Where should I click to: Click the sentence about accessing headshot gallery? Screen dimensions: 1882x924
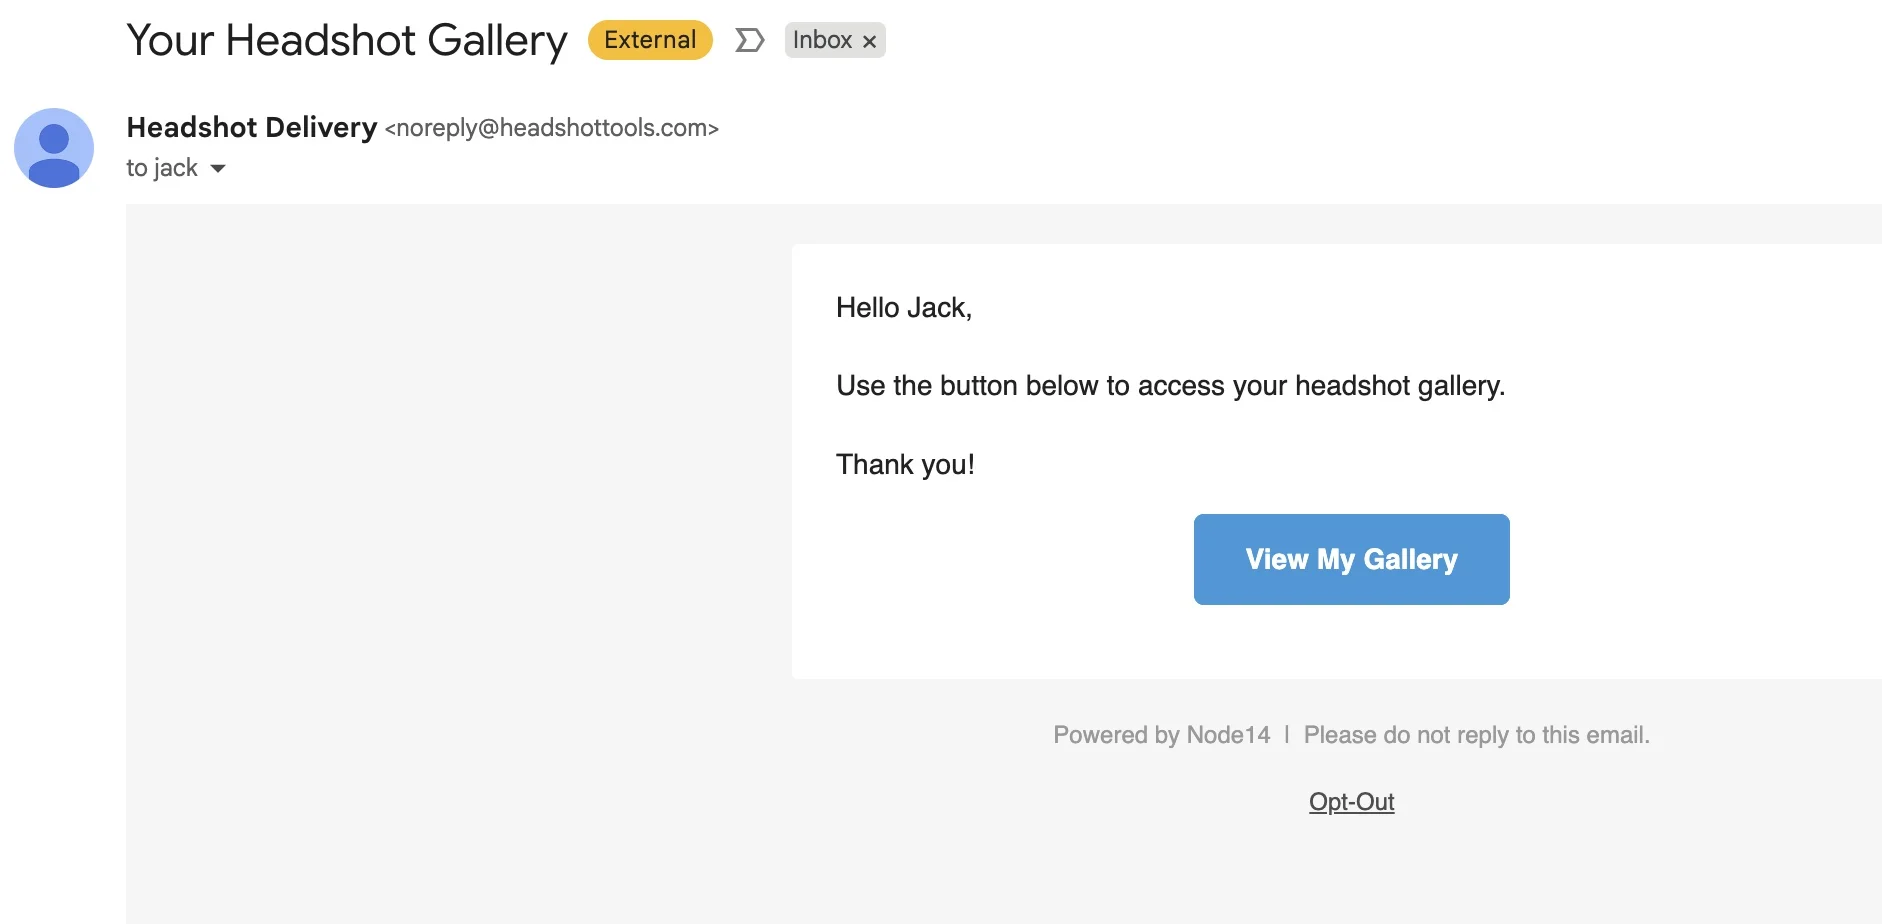pyautogui.click(x=1170, y=386)
